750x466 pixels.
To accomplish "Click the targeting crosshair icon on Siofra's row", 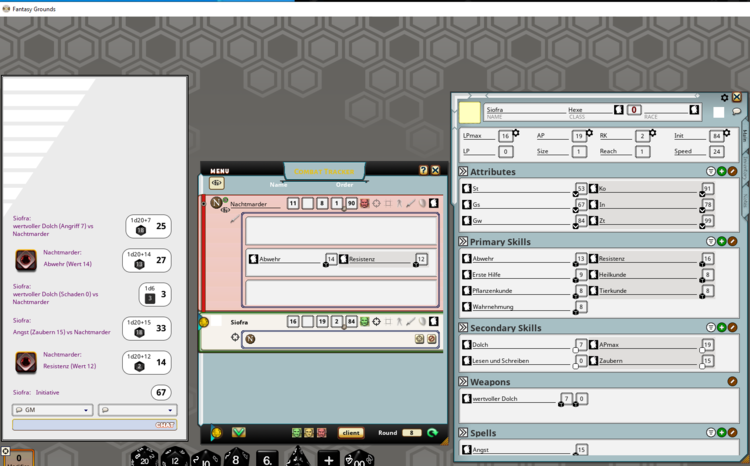I will pos(377,321).
